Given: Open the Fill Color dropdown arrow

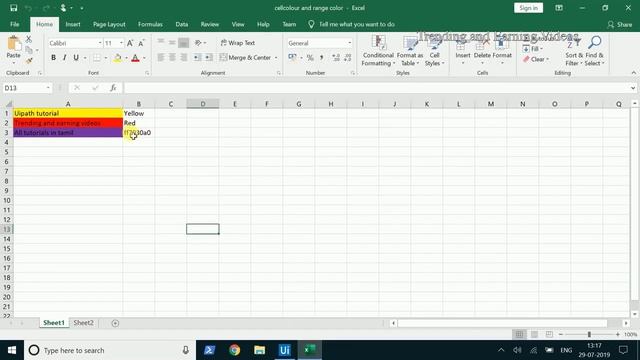Looking at the screenshot, I should tap(126, 58).
